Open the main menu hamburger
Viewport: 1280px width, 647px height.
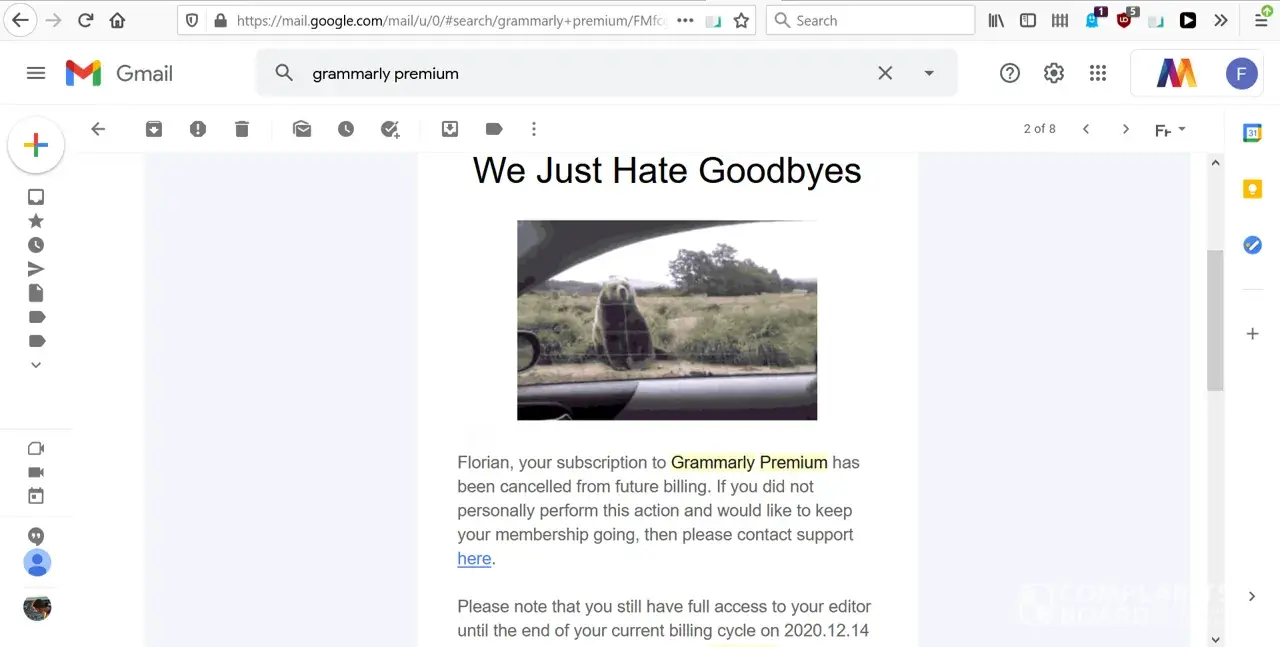pyautogui.click(x=36, y=73)
